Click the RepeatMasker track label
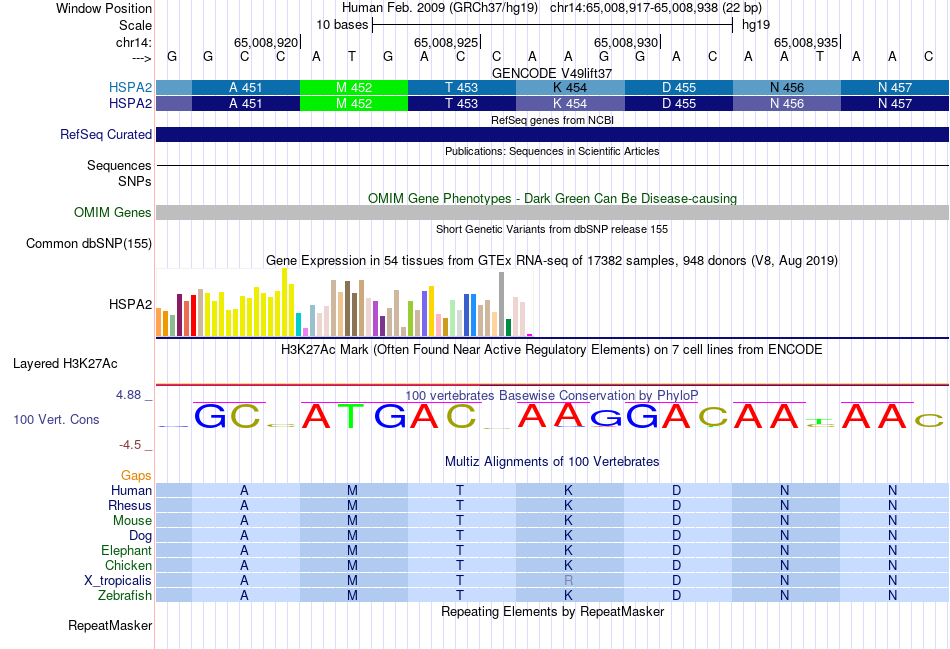This screenshot has width=950, height=649. [x=110, y=625]
